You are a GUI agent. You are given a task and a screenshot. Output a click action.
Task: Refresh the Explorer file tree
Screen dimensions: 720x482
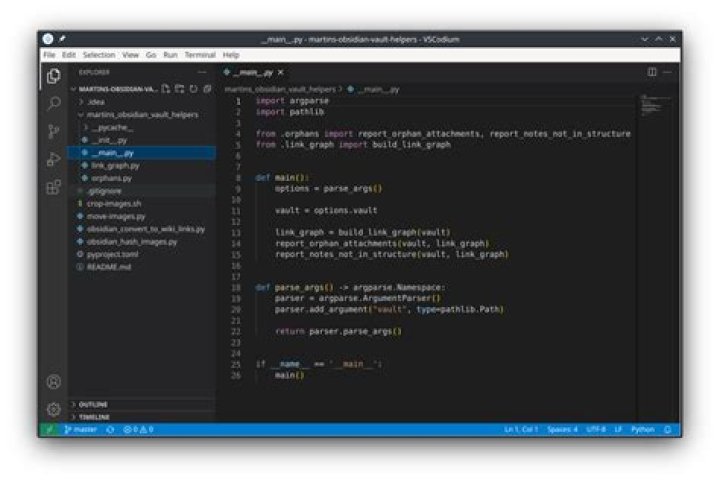193,89
